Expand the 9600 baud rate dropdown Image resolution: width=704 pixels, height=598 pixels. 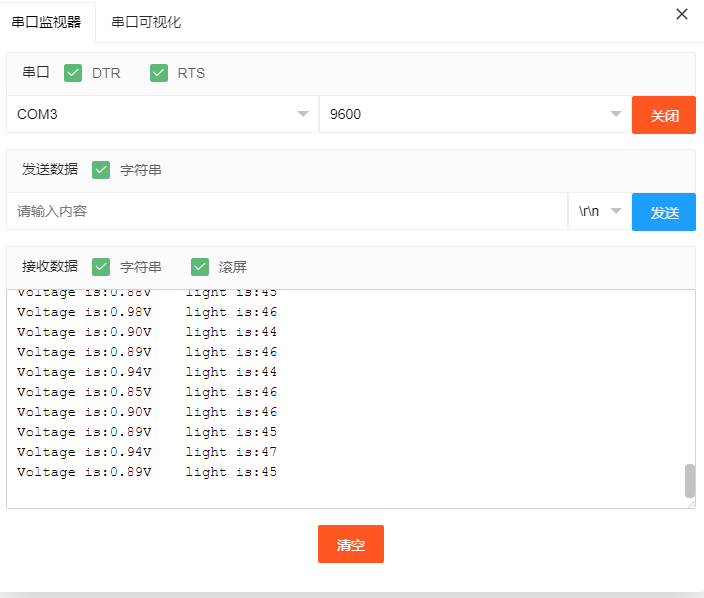(x=475, y=114)
